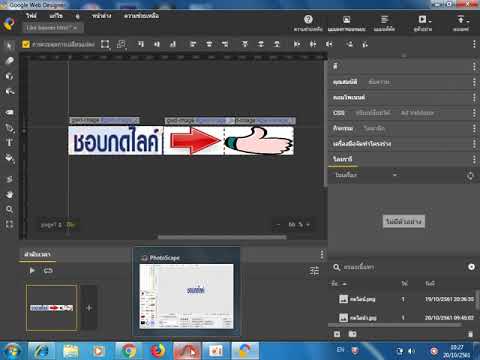This screenshot has height=360, width=480.
Task: Click the Help icon in top bar
Action: click(308, 19)
